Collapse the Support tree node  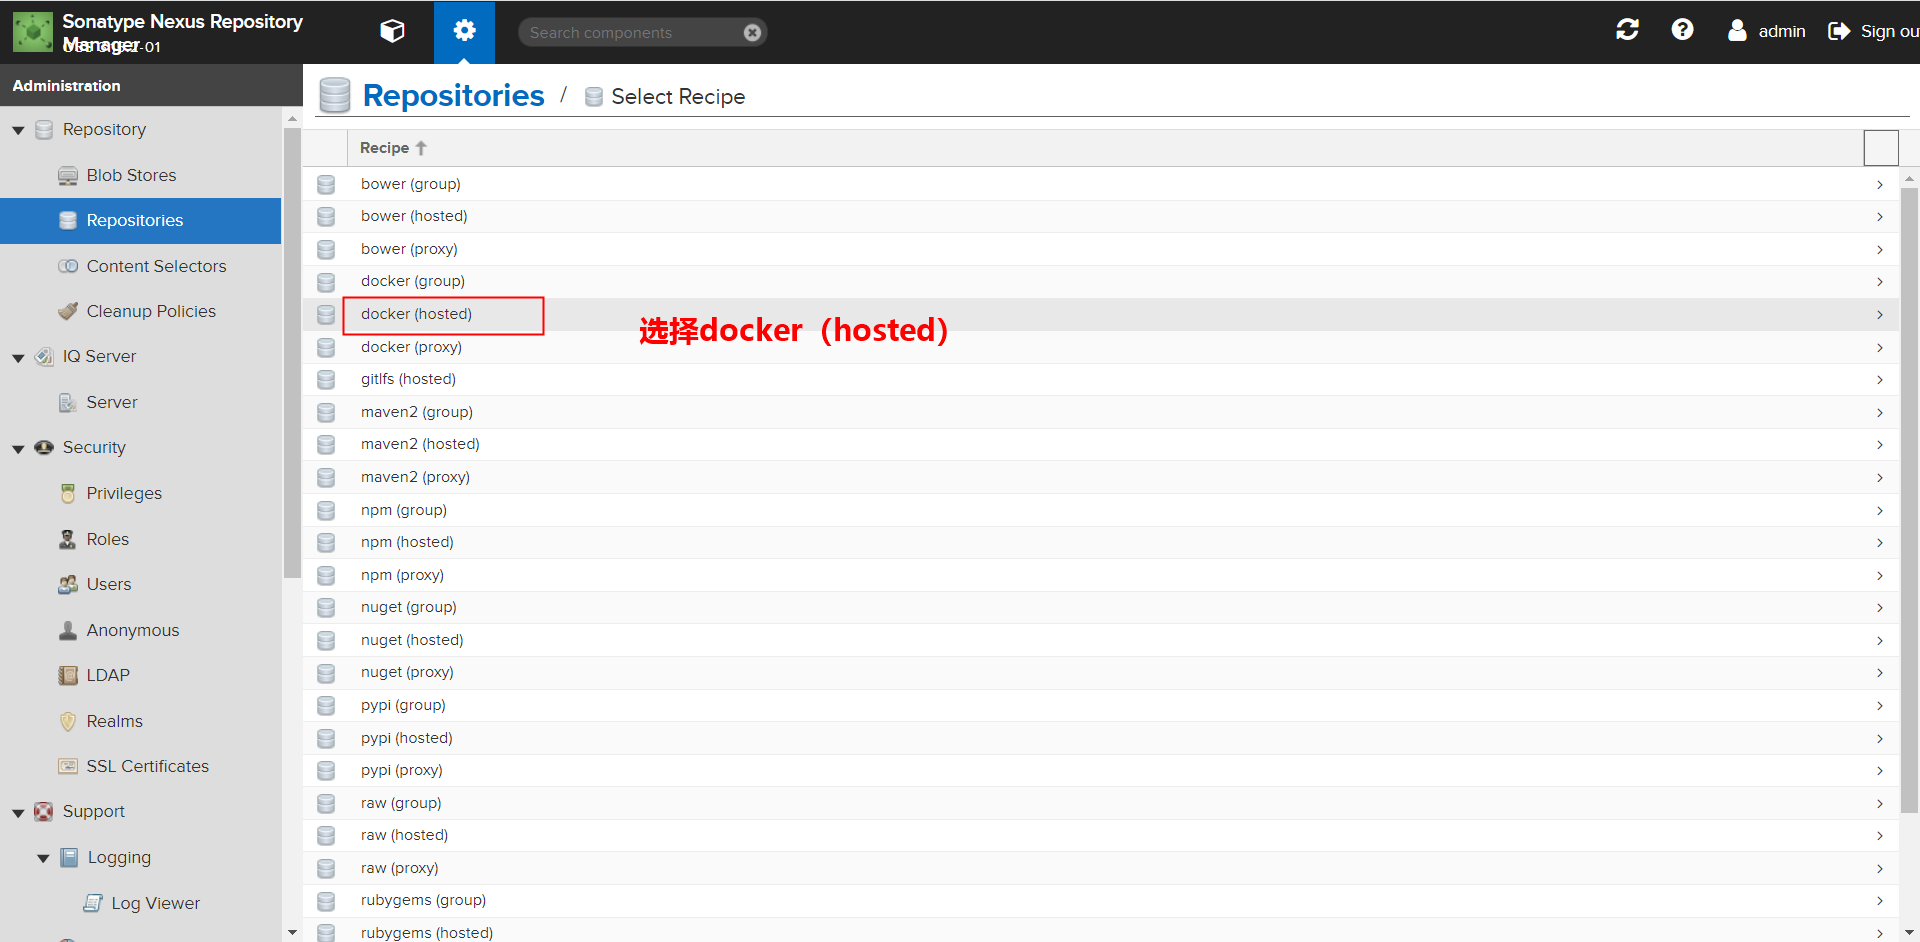(18, 812)
